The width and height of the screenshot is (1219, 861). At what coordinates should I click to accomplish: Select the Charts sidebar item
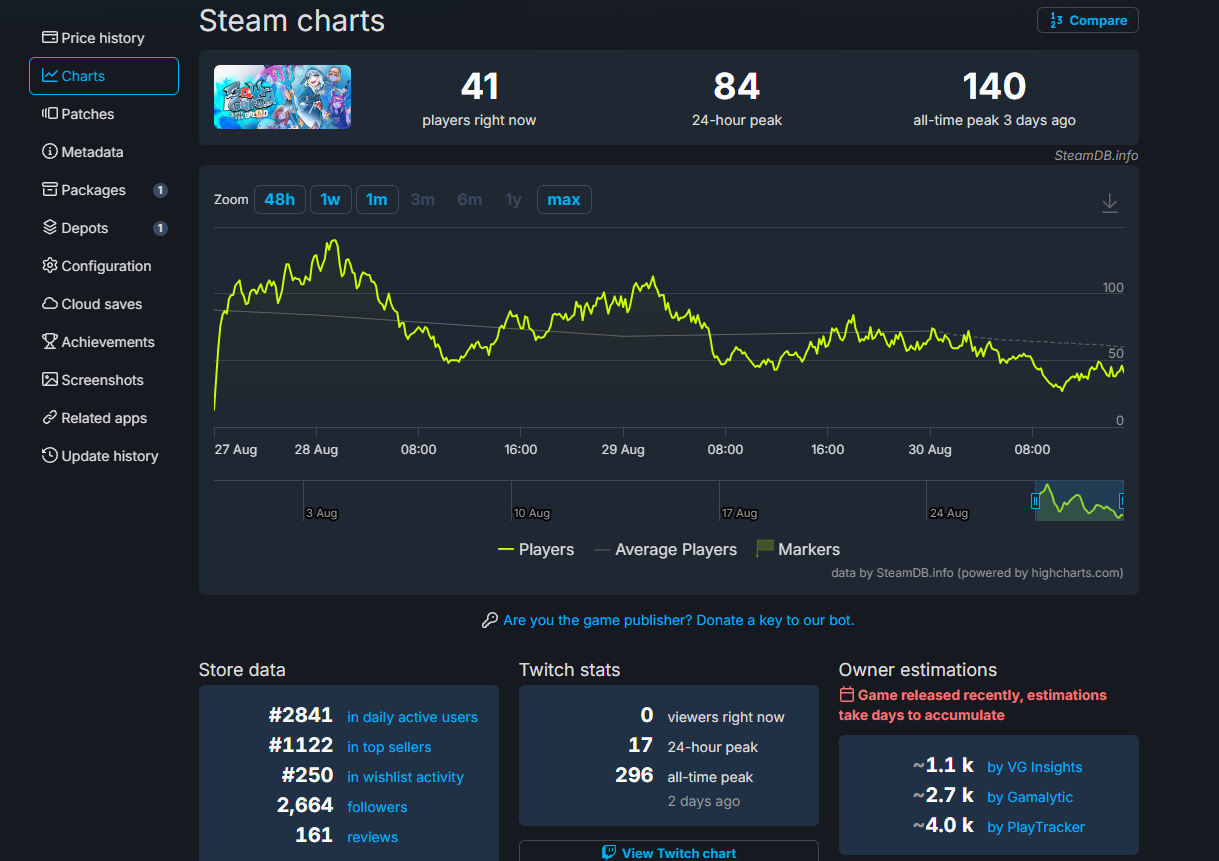tap(104, 76)
